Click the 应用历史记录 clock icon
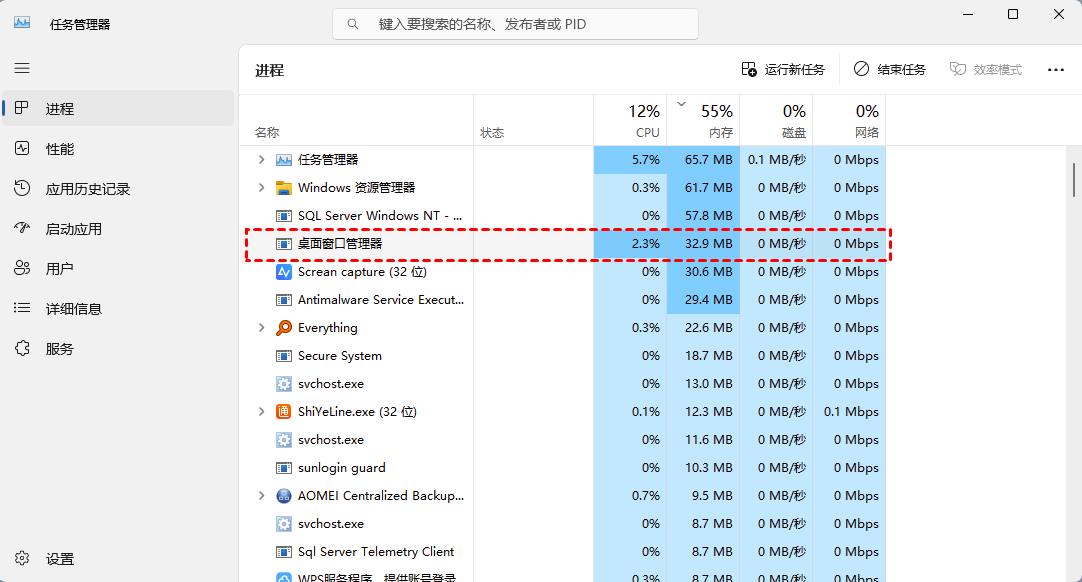 click(x=22, y=188)
